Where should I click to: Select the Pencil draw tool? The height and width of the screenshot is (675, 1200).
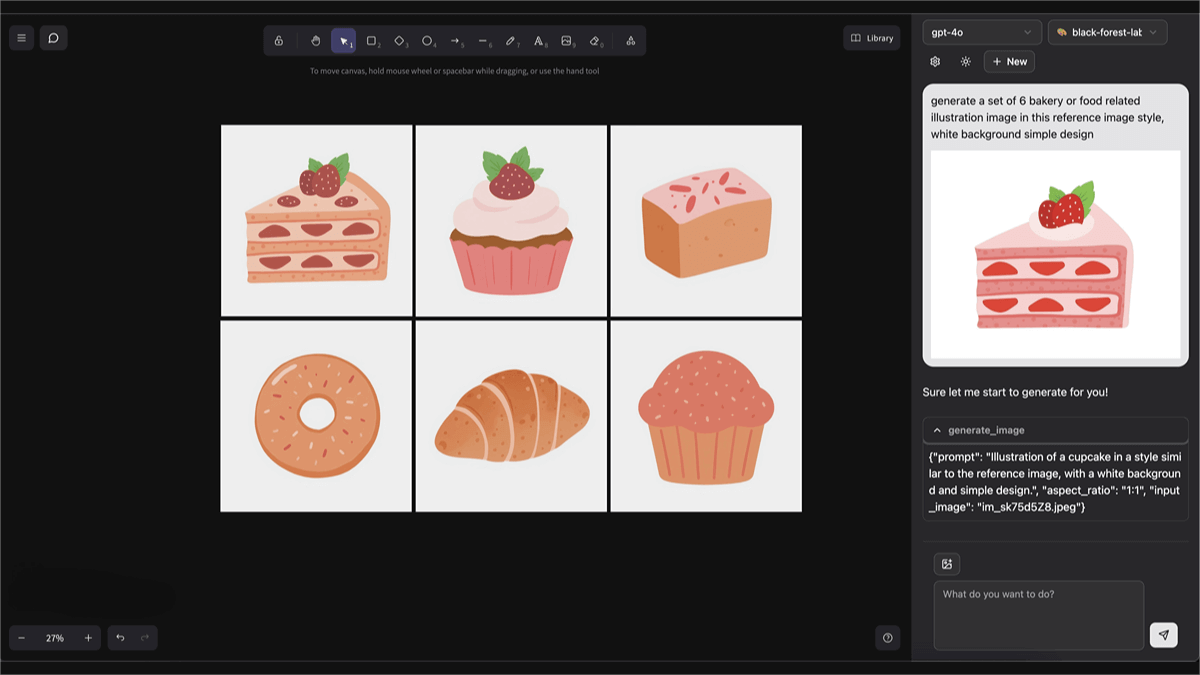(x=511, y=41)
